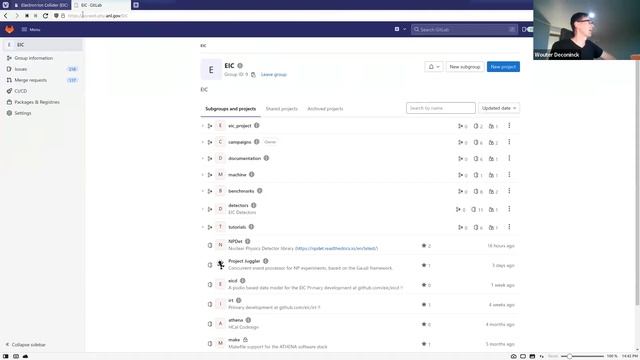Screen dimensions: 640x360
Task: Open the campaigns subgroup link
Action: pyautogui.click(x=240, y=142)
